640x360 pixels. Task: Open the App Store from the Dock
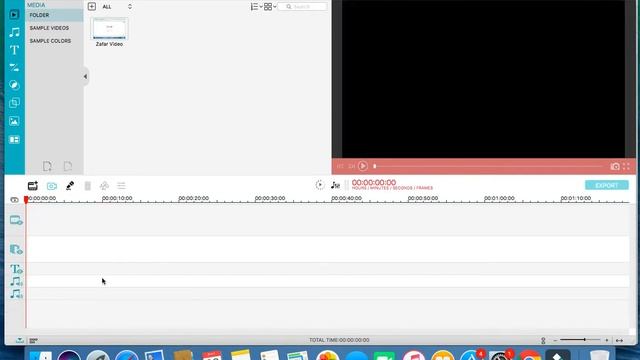coord(472,355)
